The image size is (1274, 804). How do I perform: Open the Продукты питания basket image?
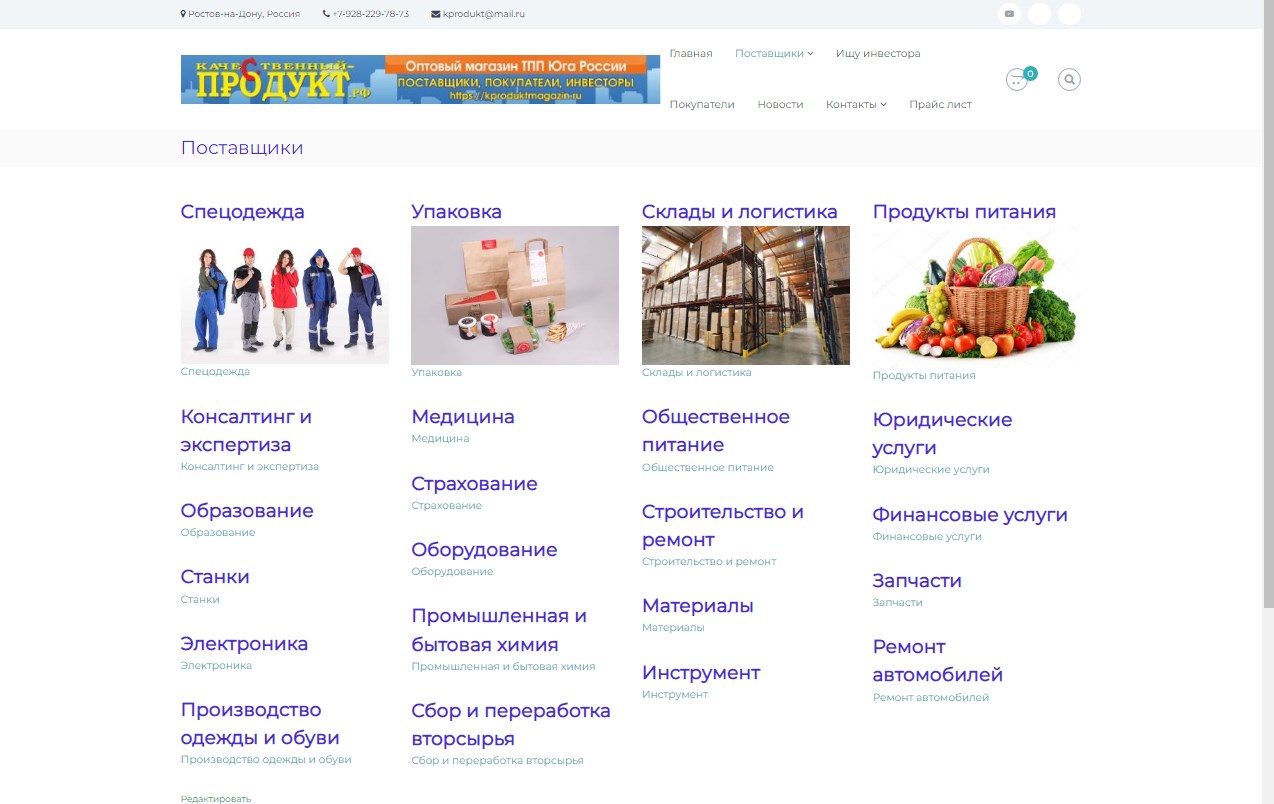(x=976, y=296)
